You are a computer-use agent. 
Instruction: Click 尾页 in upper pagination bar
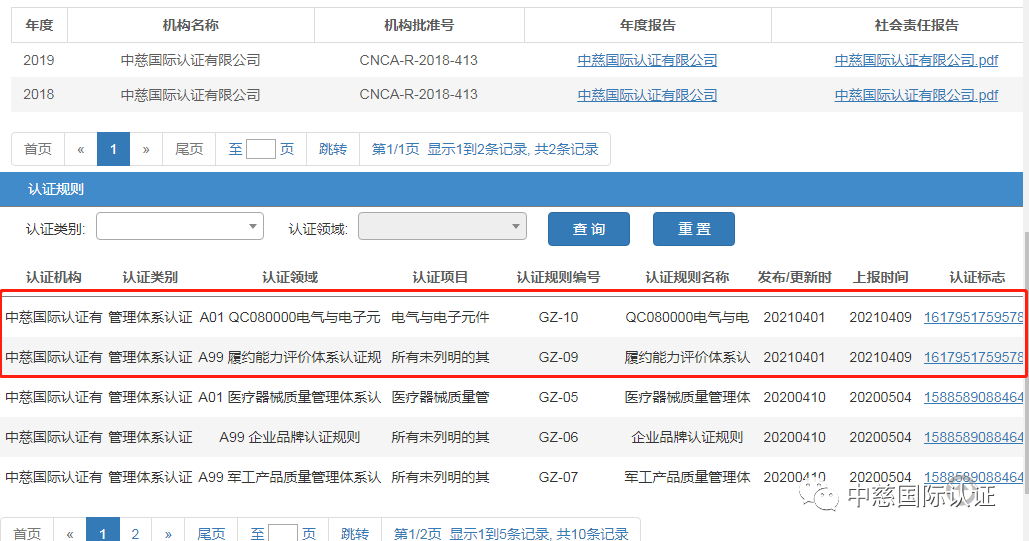(x=189, y=149)
